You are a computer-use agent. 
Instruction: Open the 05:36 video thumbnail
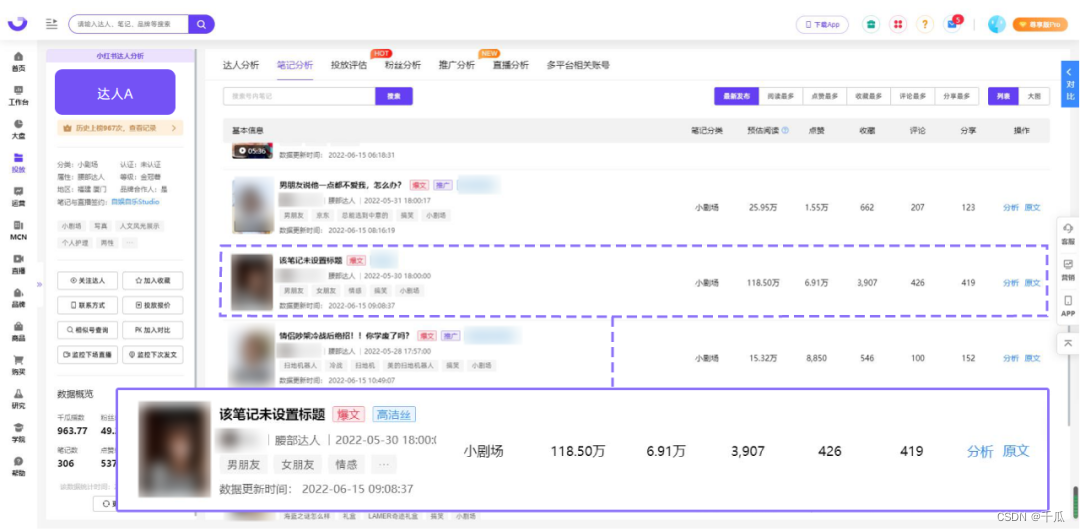tap(252, 150)
